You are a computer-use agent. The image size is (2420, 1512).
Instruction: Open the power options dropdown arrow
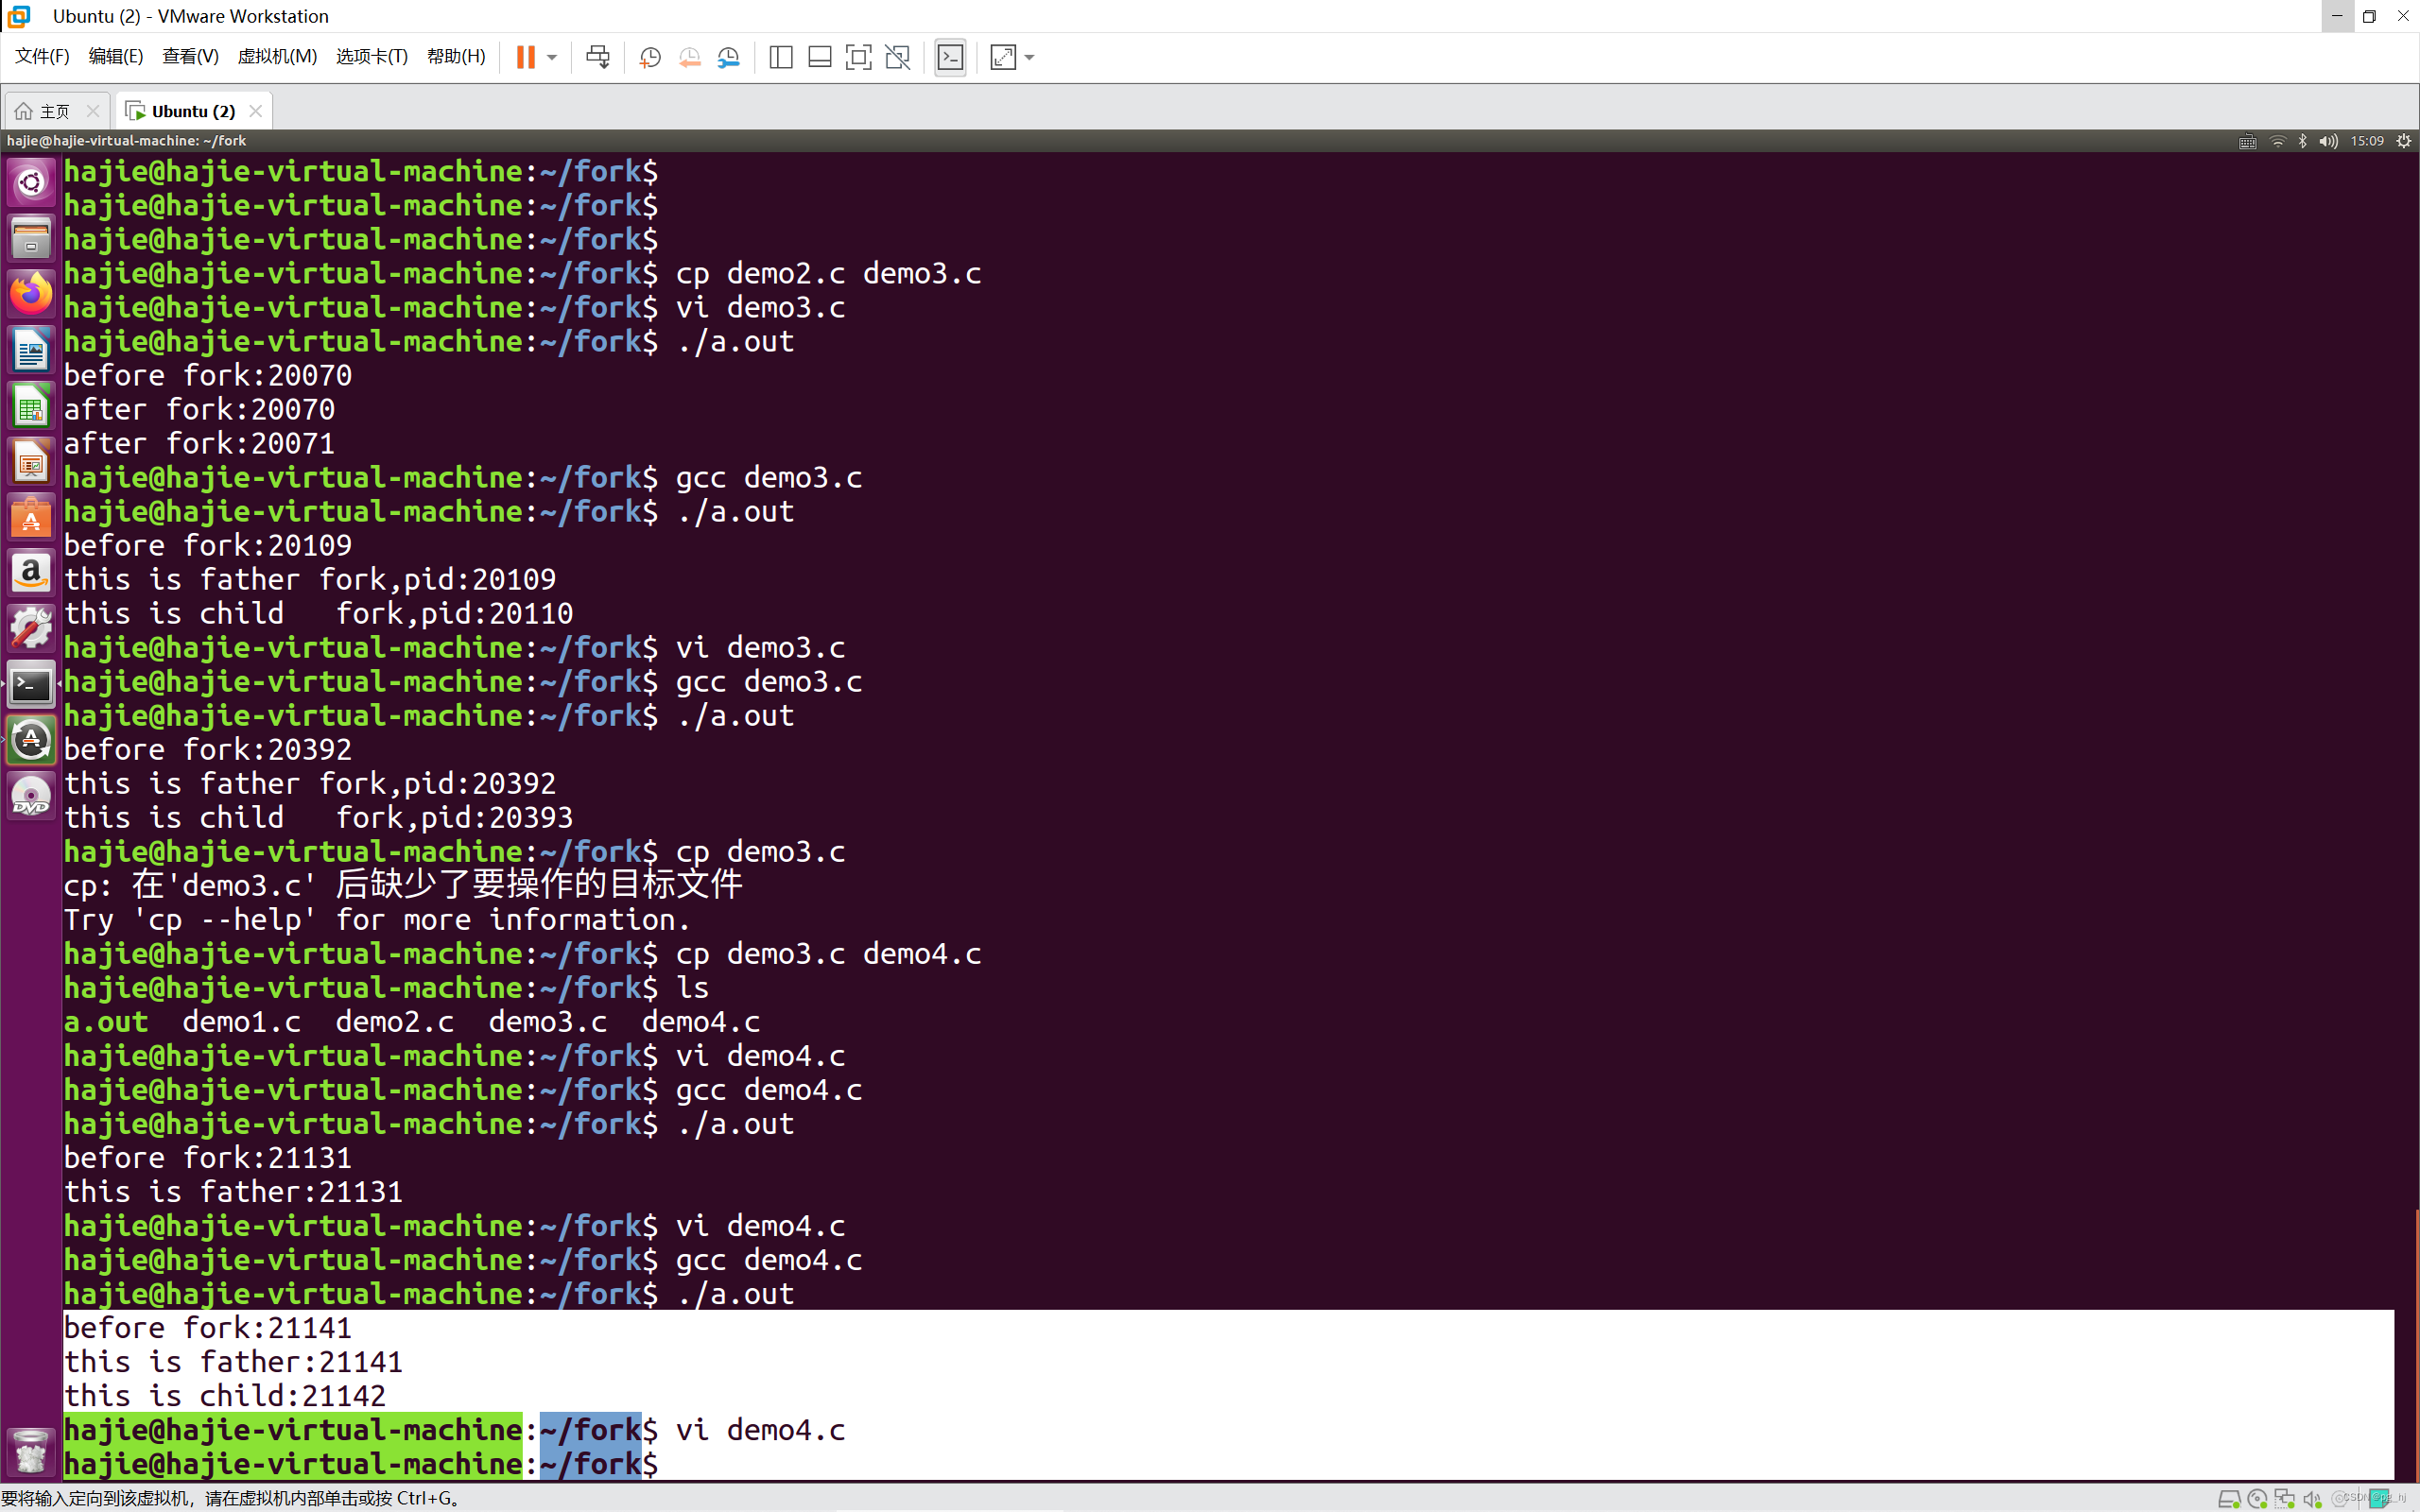pos(552,57)
